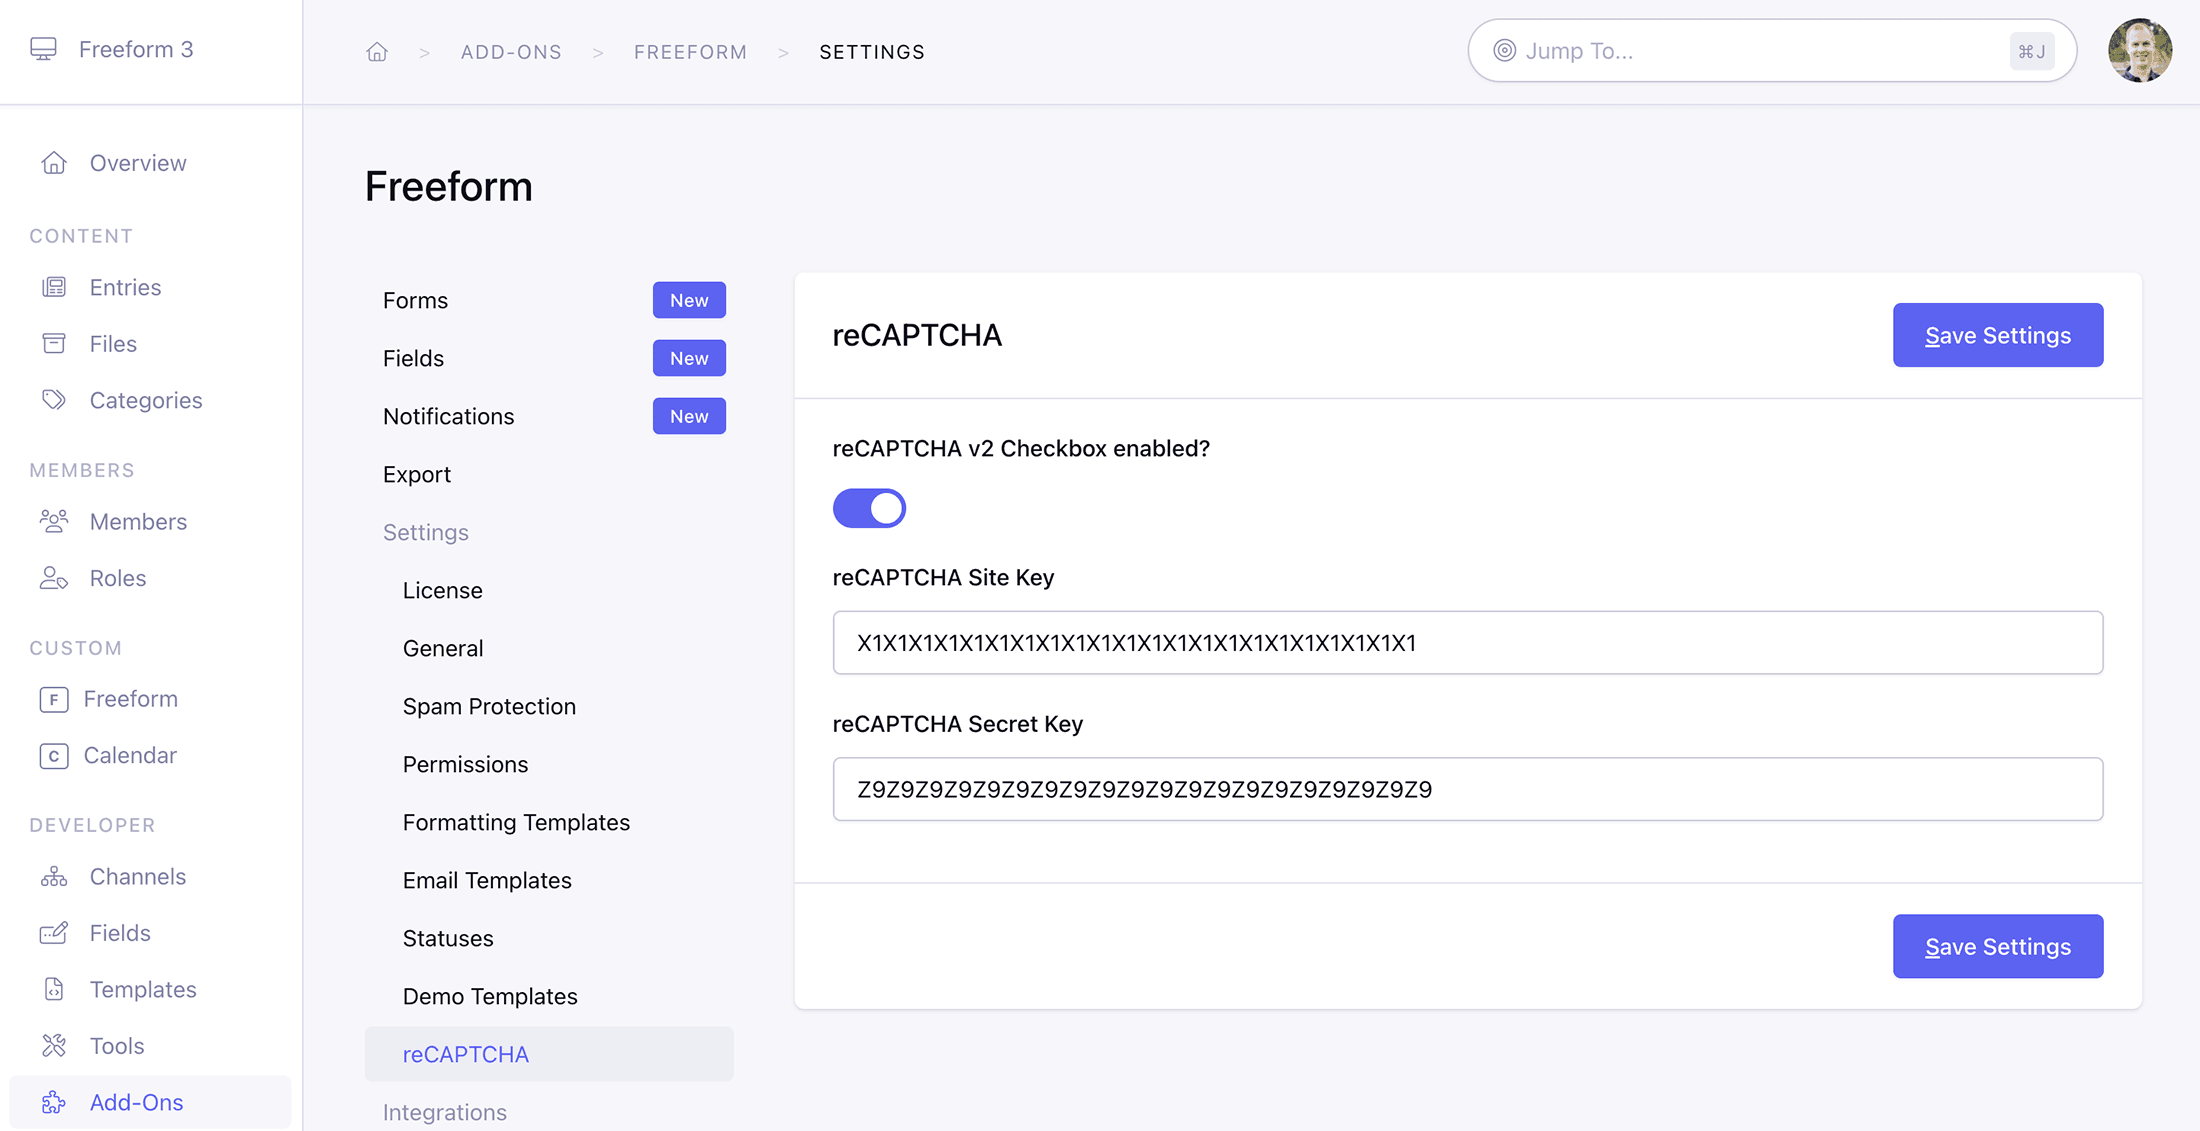The width and height of the screenshot is (2200, 1131).
Task: Click the Channels sidebar label
Action: (x=138, y=877)
